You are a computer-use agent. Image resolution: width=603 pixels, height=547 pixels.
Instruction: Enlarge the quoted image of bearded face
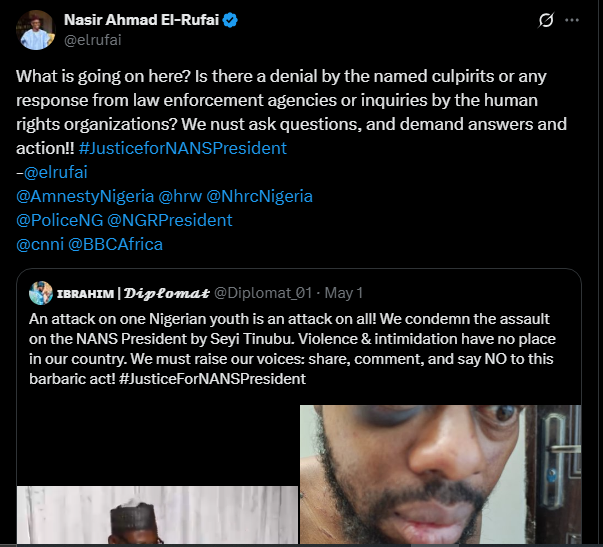pos(440,475)
